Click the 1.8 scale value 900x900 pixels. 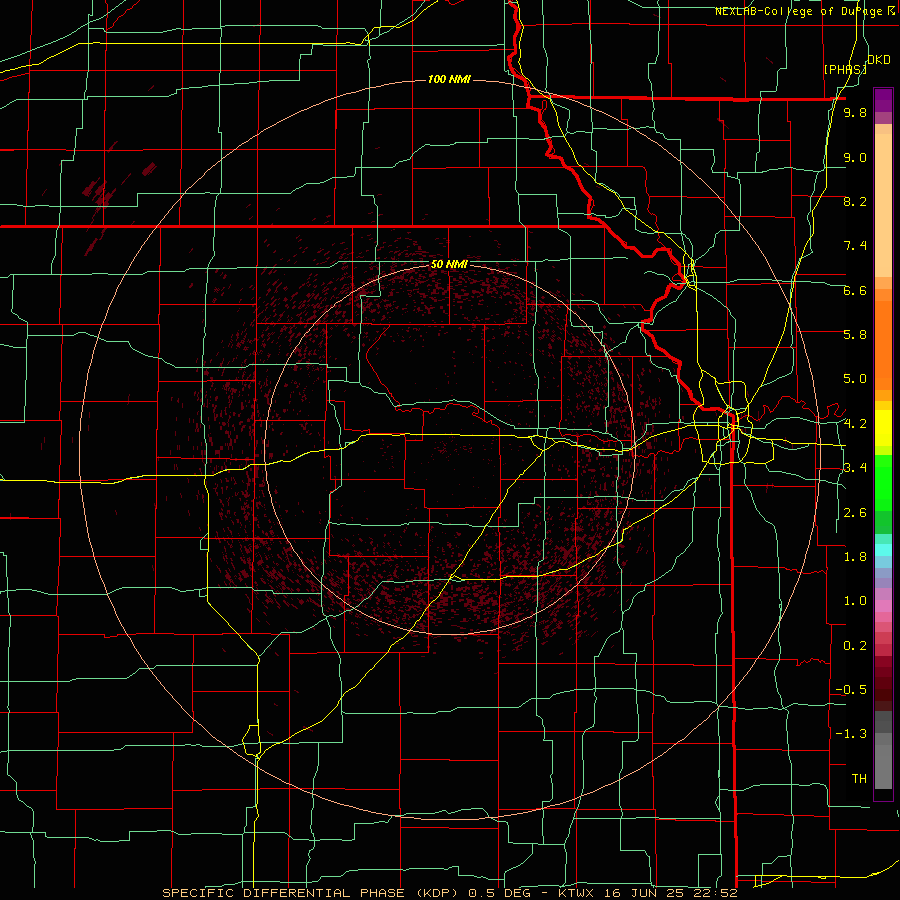[855, 557]
